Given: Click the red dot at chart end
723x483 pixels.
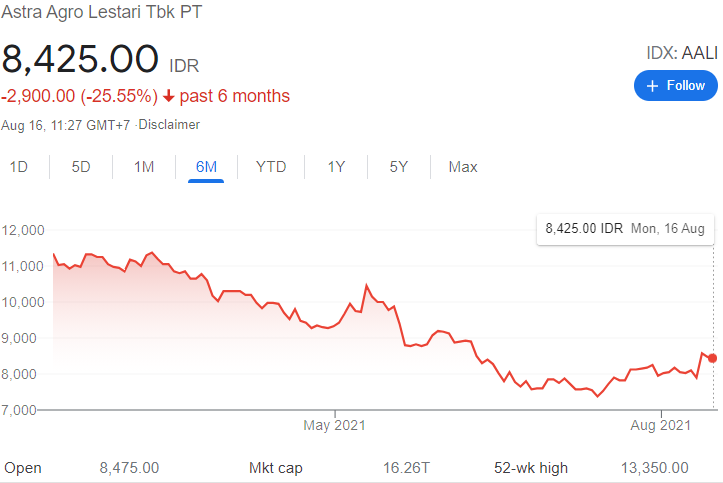Looking at the screenshot, I should [712, 358].
